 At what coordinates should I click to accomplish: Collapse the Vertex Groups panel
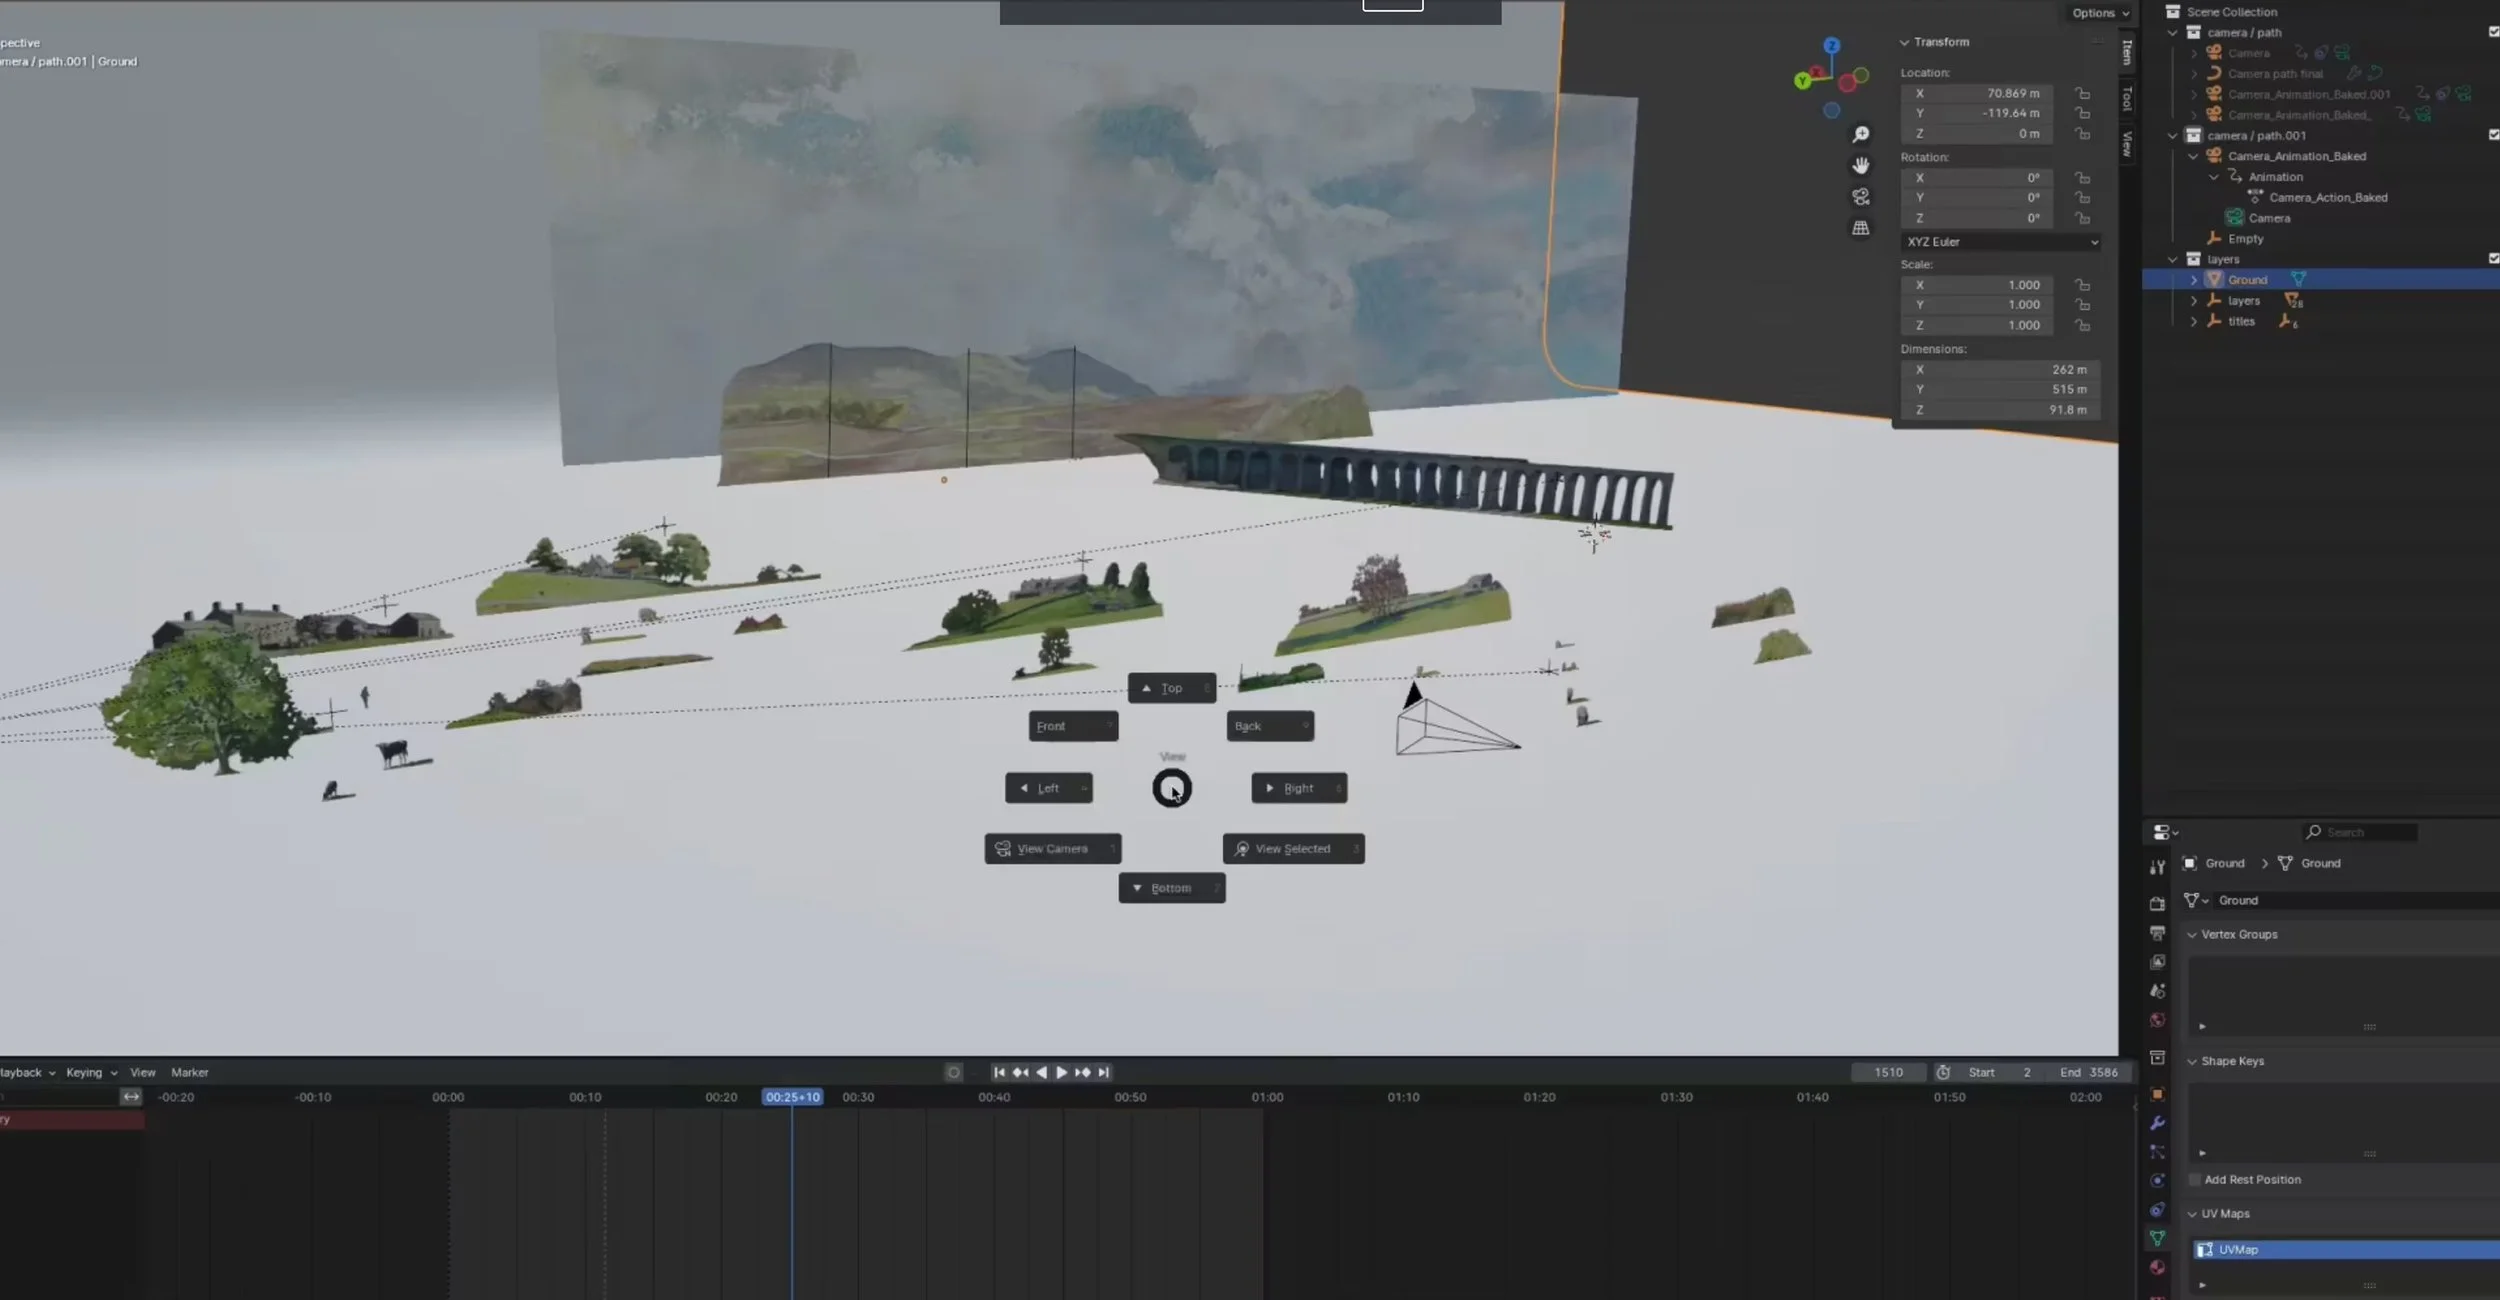pos(2192,934)
